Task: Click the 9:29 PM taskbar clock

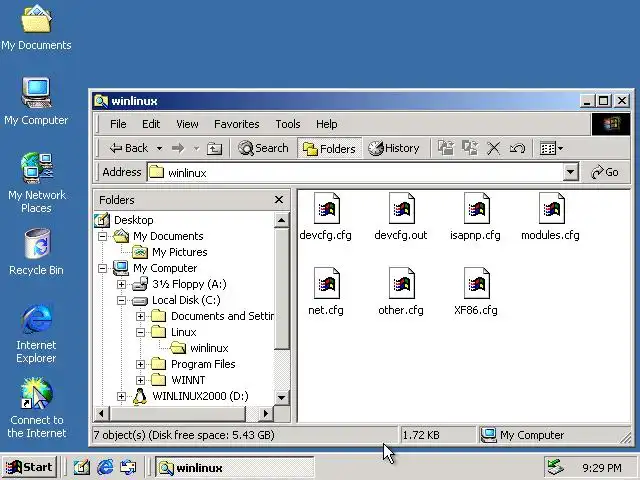Action: (602, 468)
